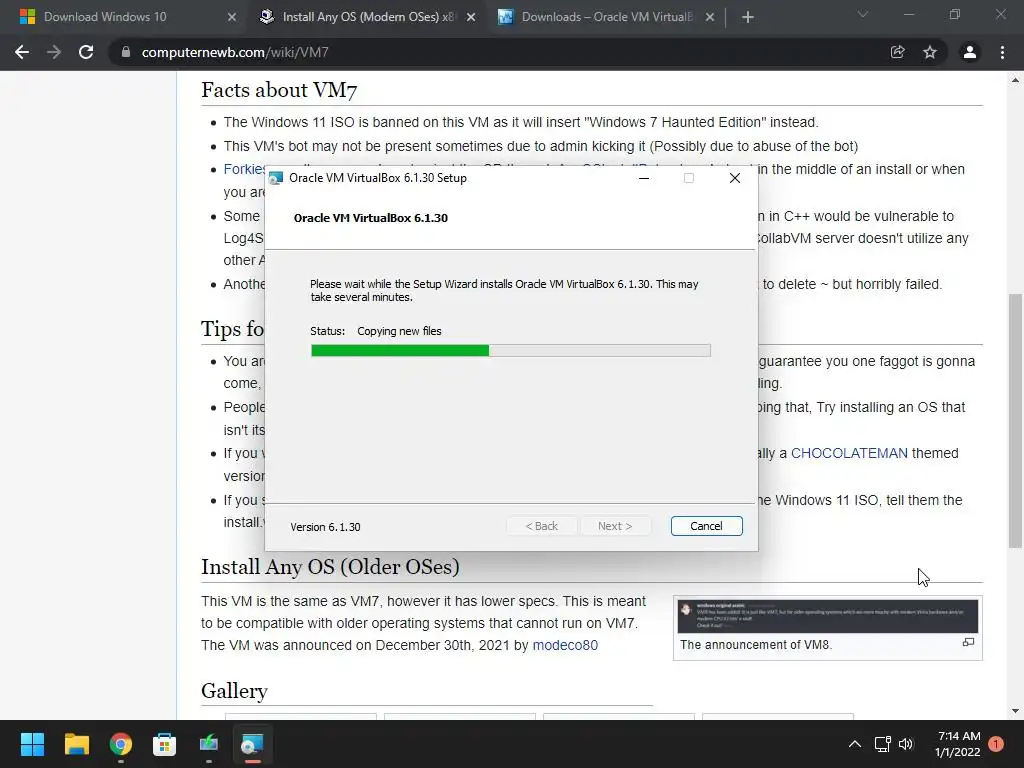Screen dimensions: 1024x768
Task: Open the notification badge showing 1
Action: pos(996,744)
